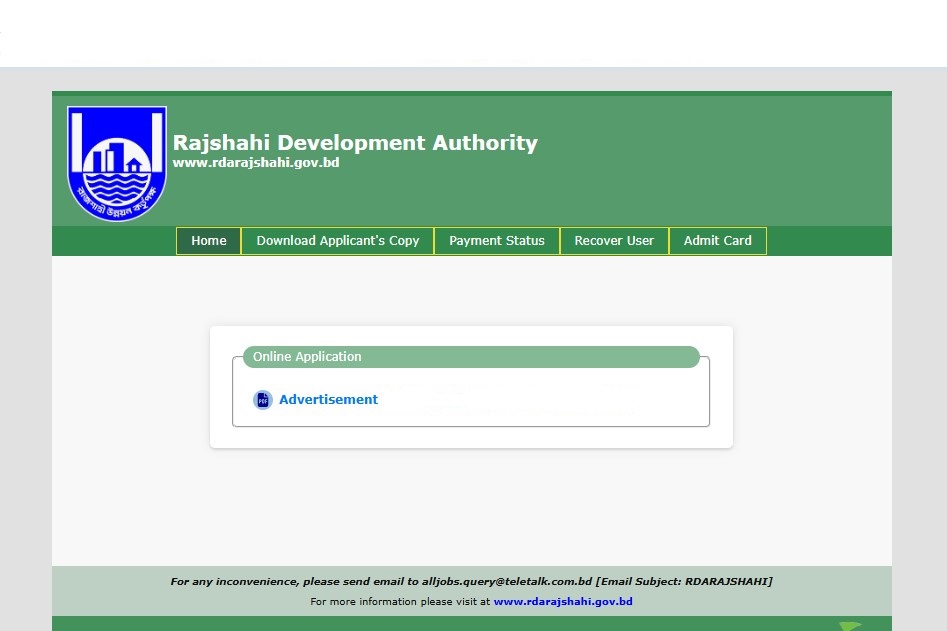Click the PDF icon beside Advertisement

[263, 400]
